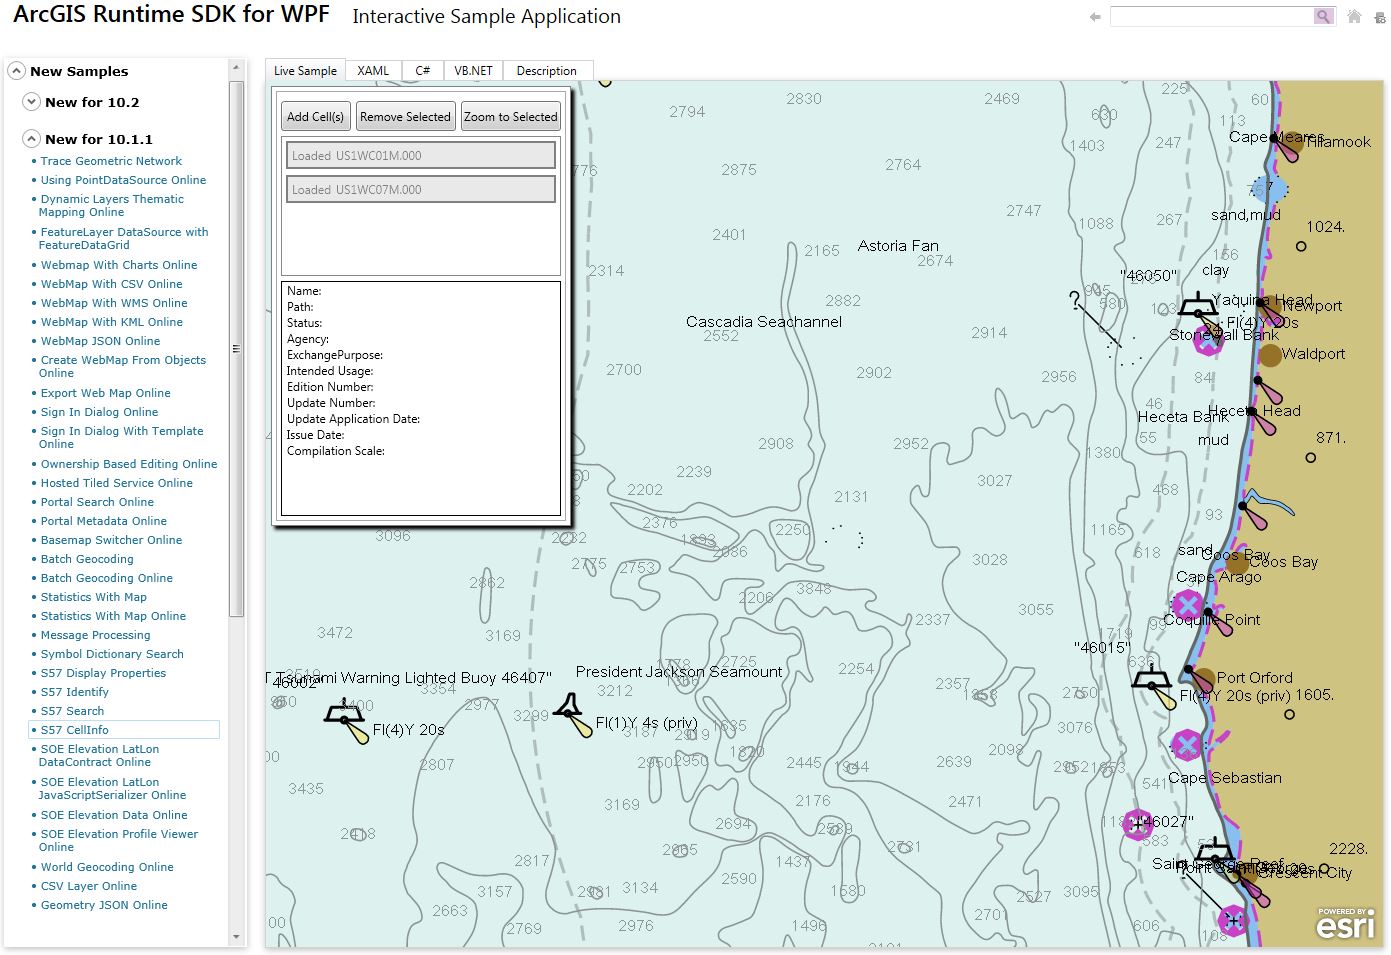
Task: Click the sample list scroll up arrow
Action: coord(236,68)
